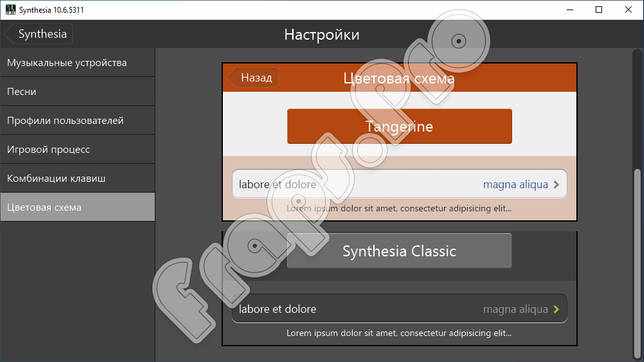Viewport: 644px width, 362px height.
Task: Click magna aliqua value in Tangerine preview
Action: point(515,184)
